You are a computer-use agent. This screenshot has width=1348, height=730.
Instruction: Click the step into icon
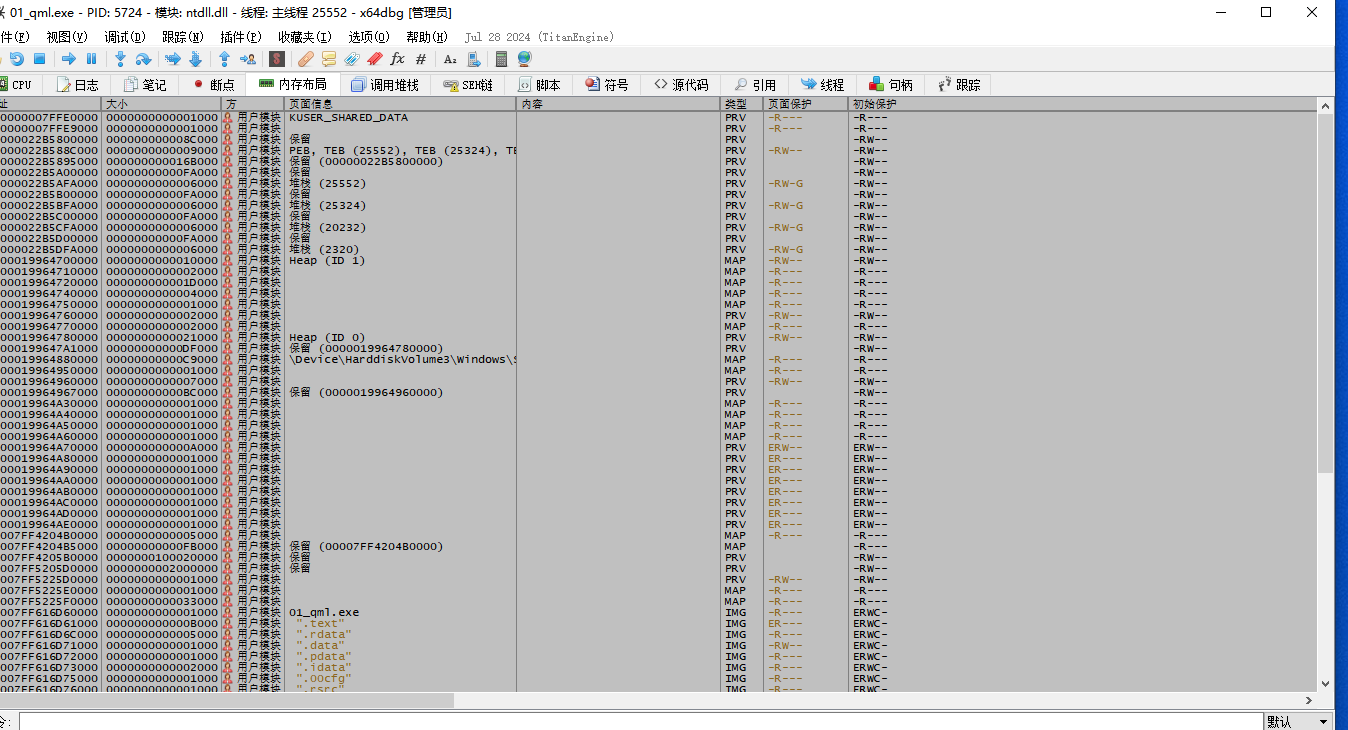tap(120, 59)
